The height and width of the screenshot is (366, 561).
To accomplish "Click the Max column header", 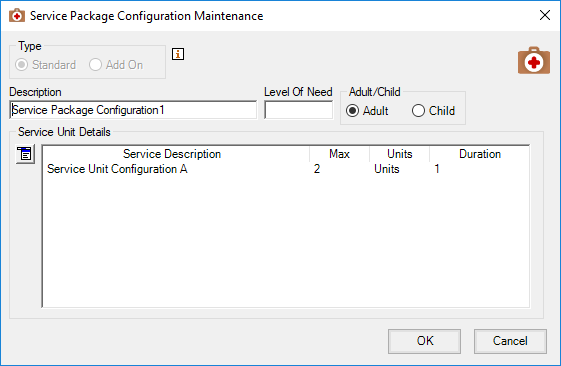I will pos(339,154).
